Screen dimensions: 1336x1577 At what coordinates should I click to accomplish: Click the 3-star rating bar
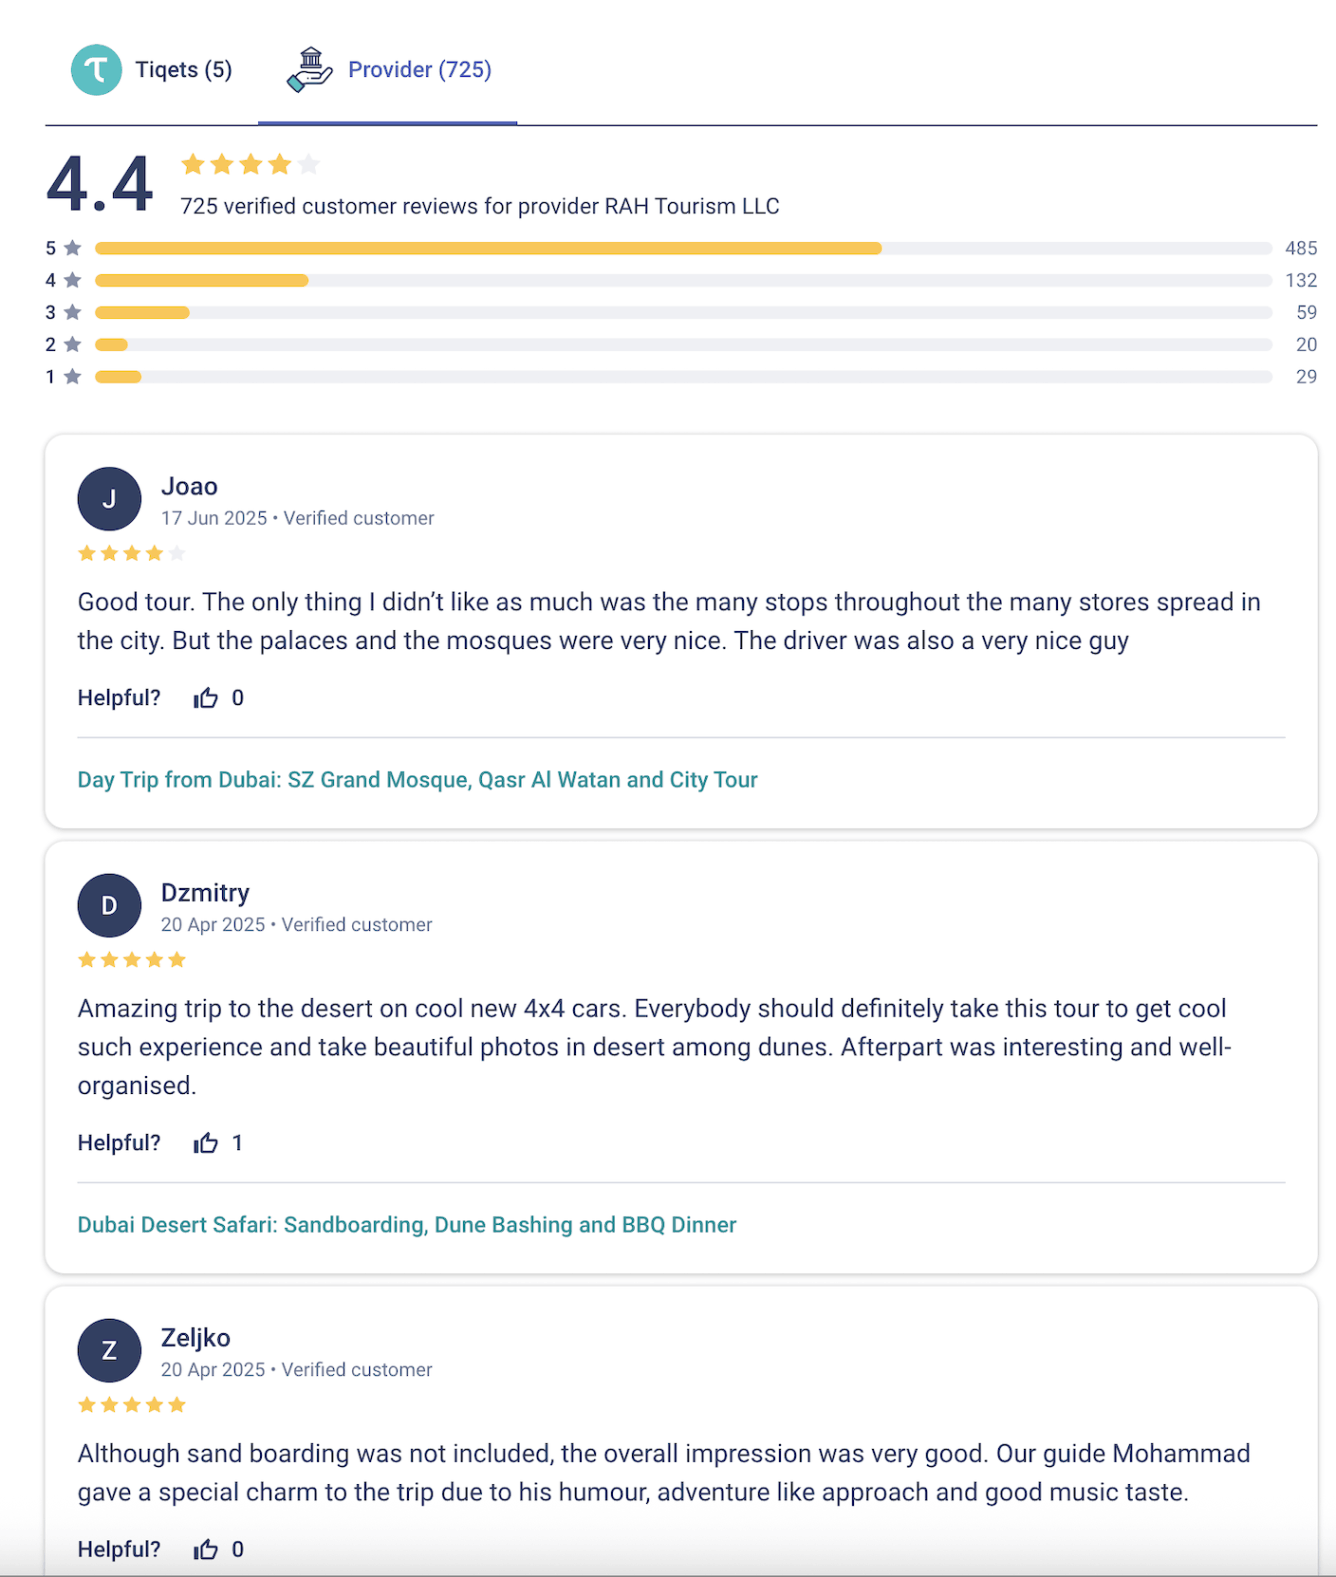(x=682, y=312)
